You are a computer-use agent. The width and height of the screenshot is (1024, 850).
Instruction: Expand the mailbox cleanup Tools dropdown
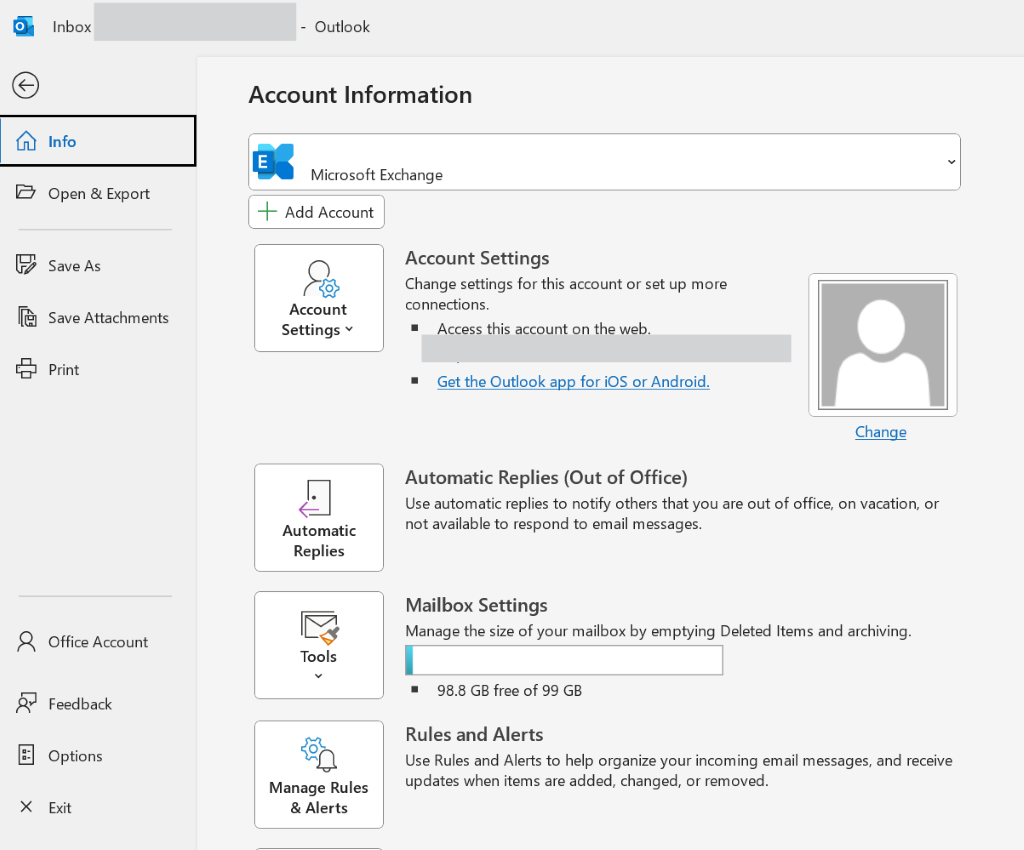(318, 645)
